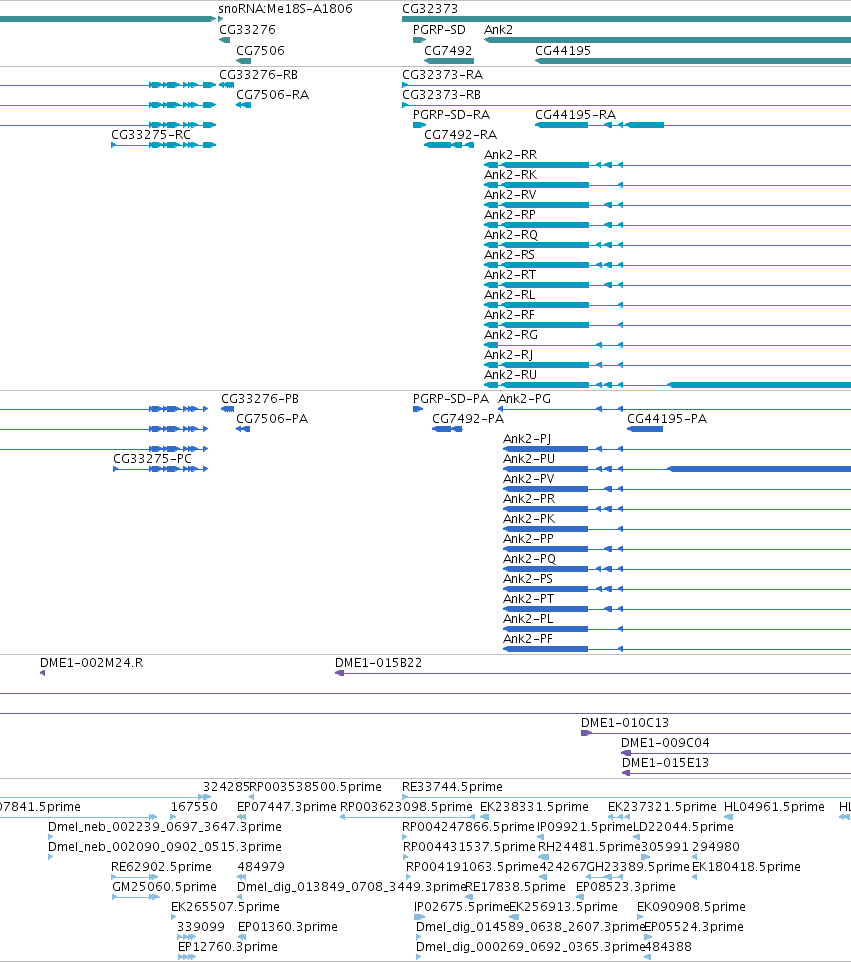
Task: Select EST EK180418.5prime
Action: coord(746,867)
